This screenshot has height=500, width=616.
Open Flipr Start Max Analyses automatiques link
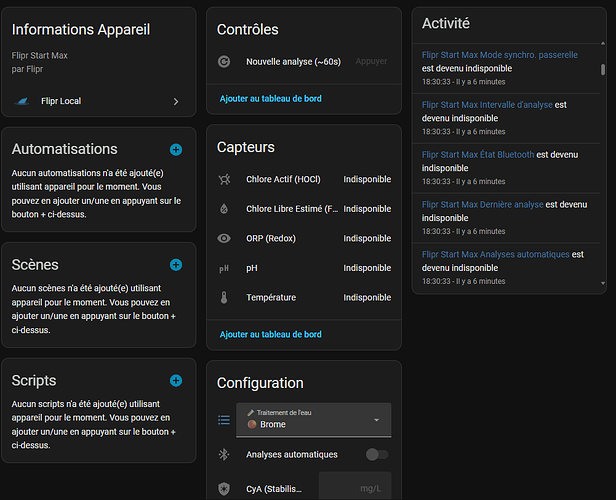[495, 255]
